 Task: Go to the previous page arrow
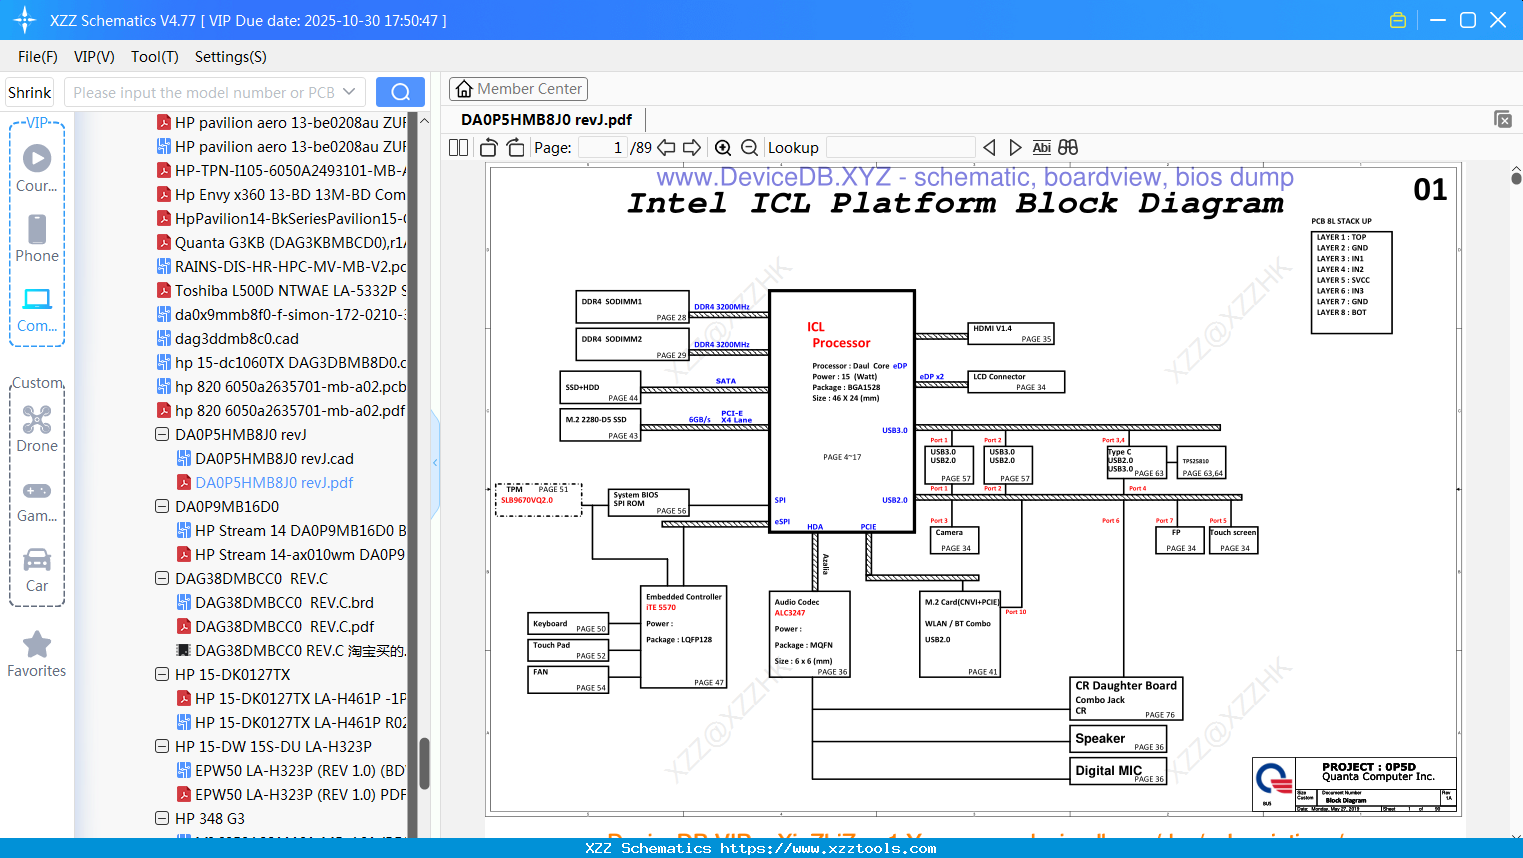click(666, 148)
